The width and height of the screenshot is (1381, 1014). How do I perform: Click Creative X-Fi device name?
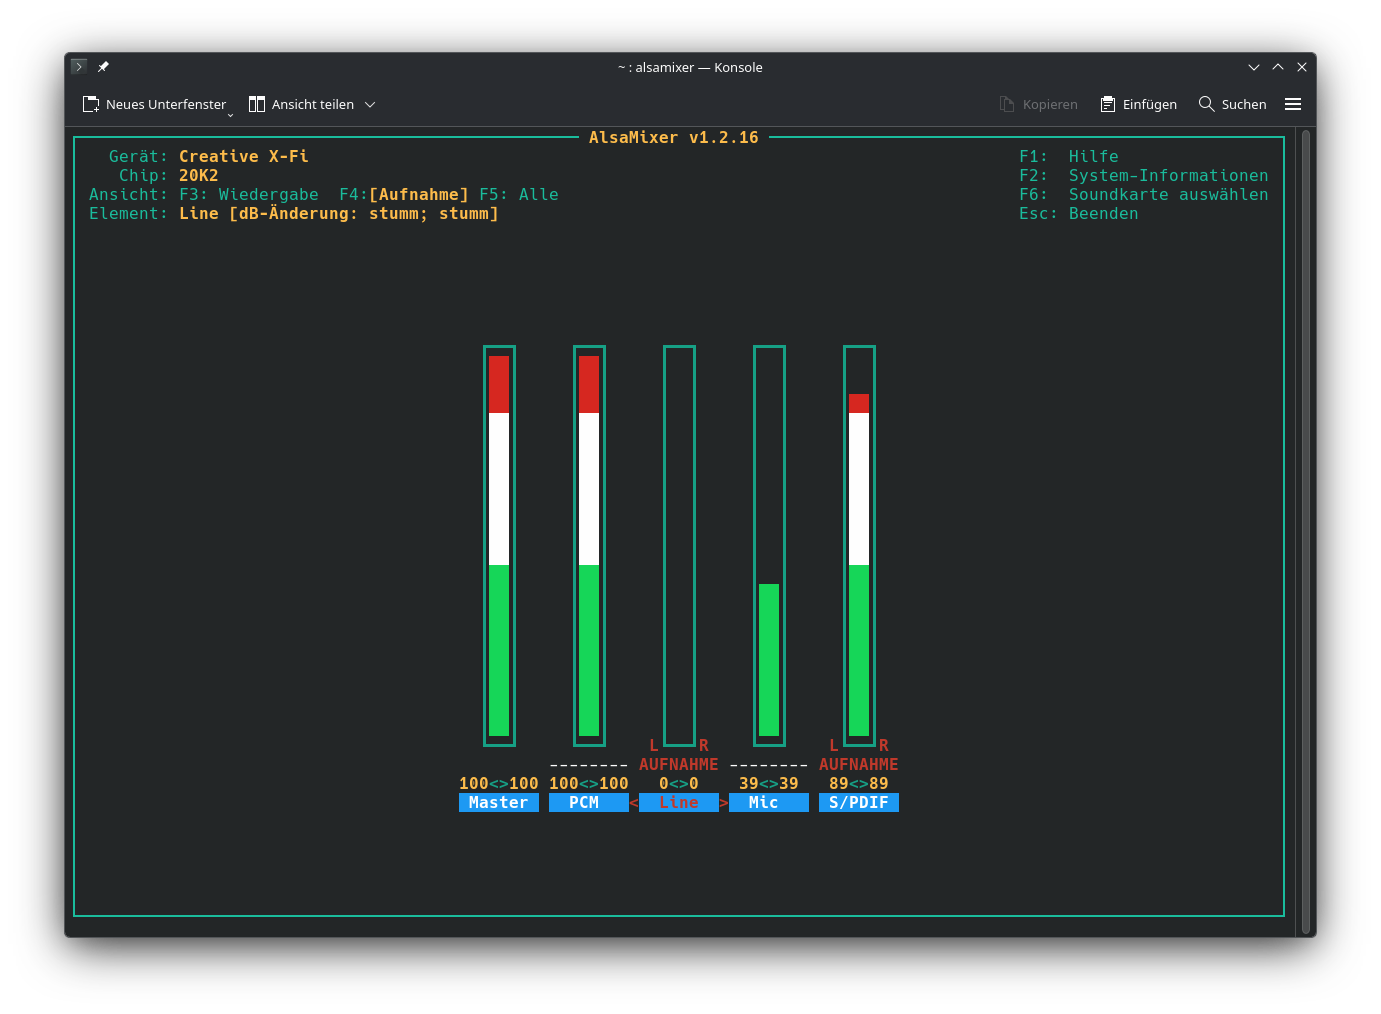[244, 157]
